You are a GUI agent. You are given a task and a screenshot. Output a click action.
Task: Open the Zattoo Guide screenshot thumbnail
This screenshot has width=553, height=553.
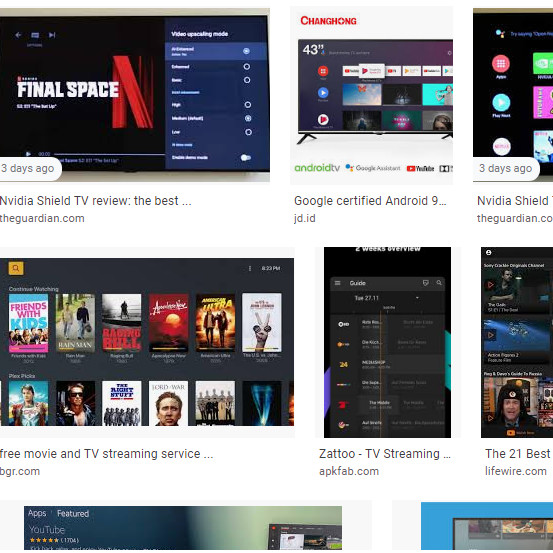[x=387, y=342]
